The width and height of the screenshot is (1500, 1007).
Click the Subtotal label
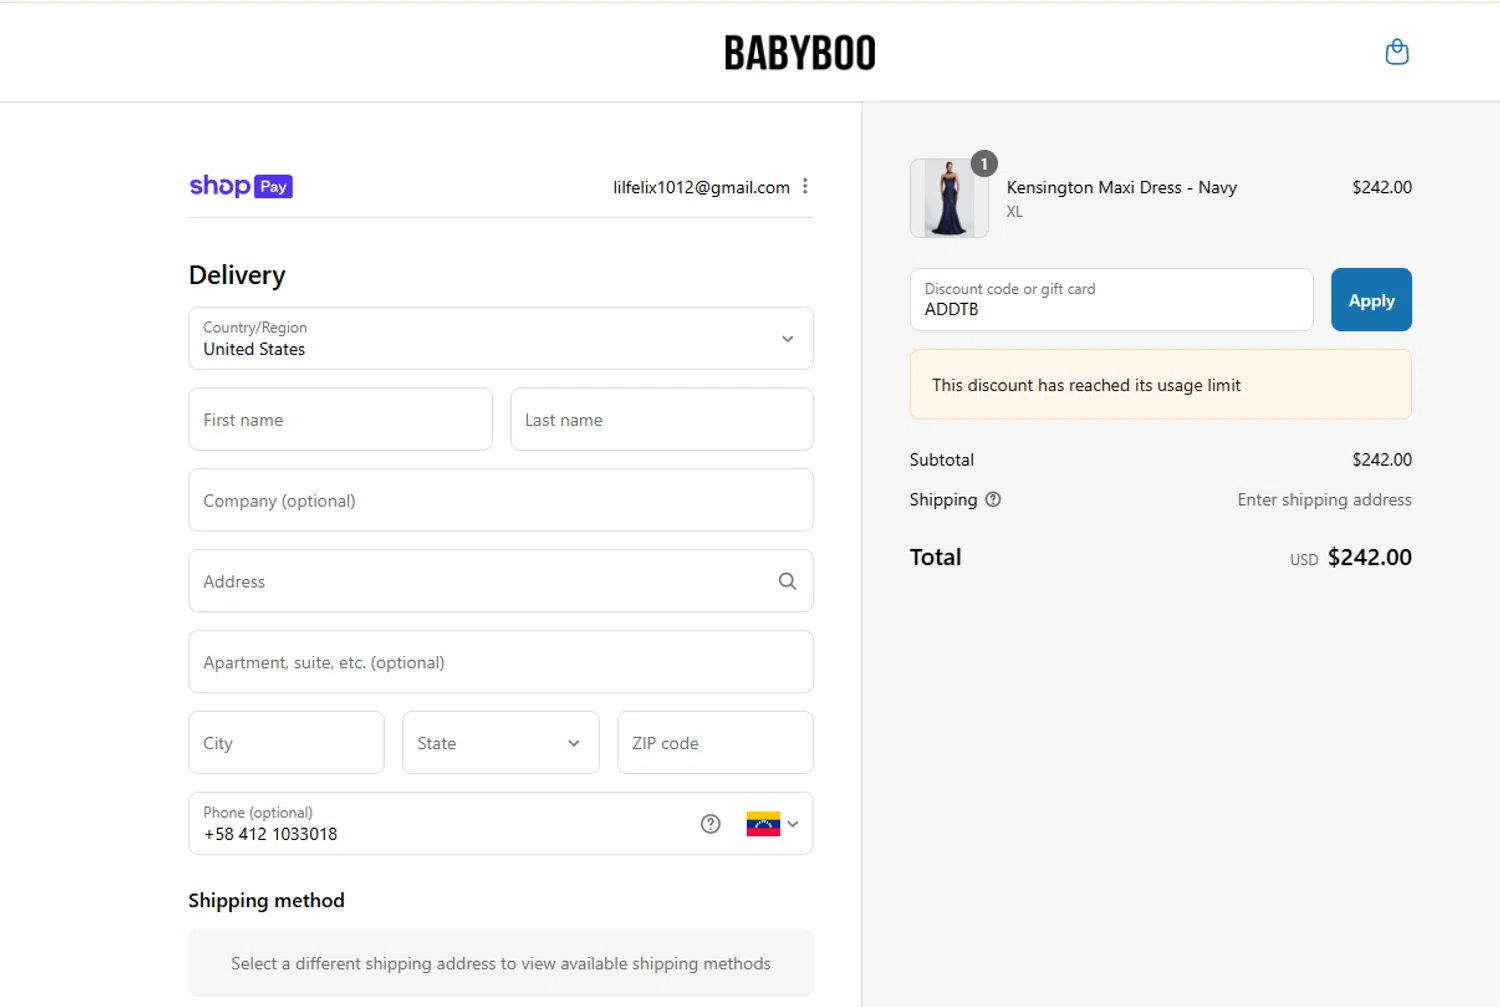tap(941, 460)
